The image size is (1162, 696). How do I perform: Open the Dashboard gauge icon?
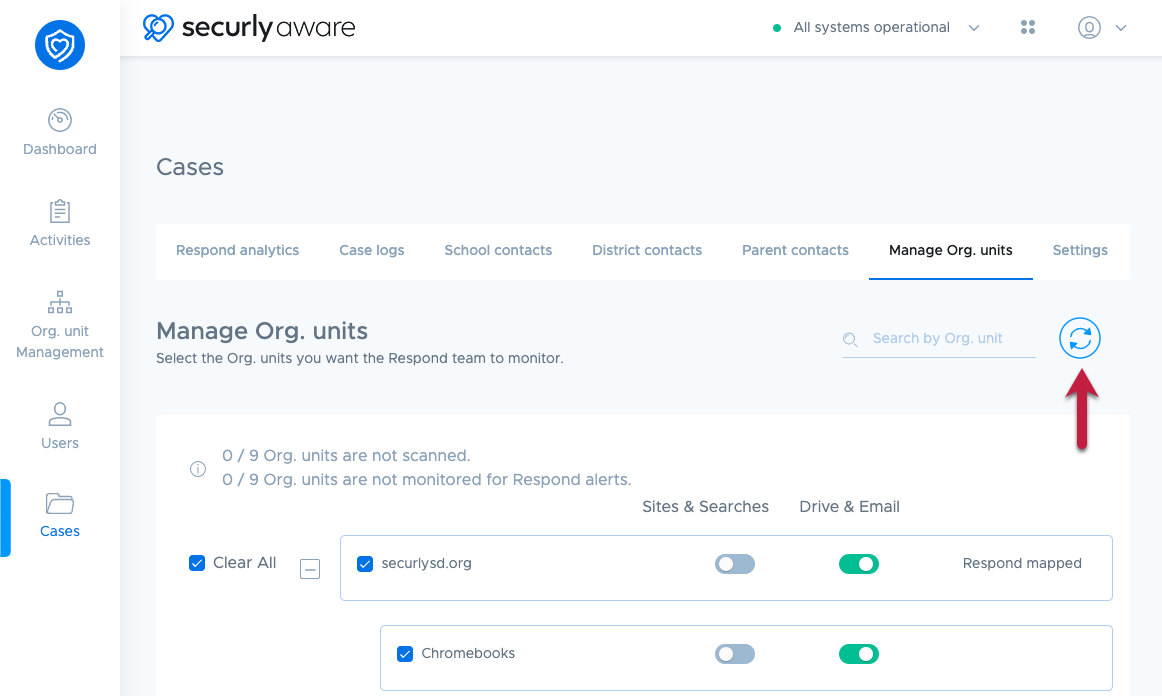[x=60, y=119]
